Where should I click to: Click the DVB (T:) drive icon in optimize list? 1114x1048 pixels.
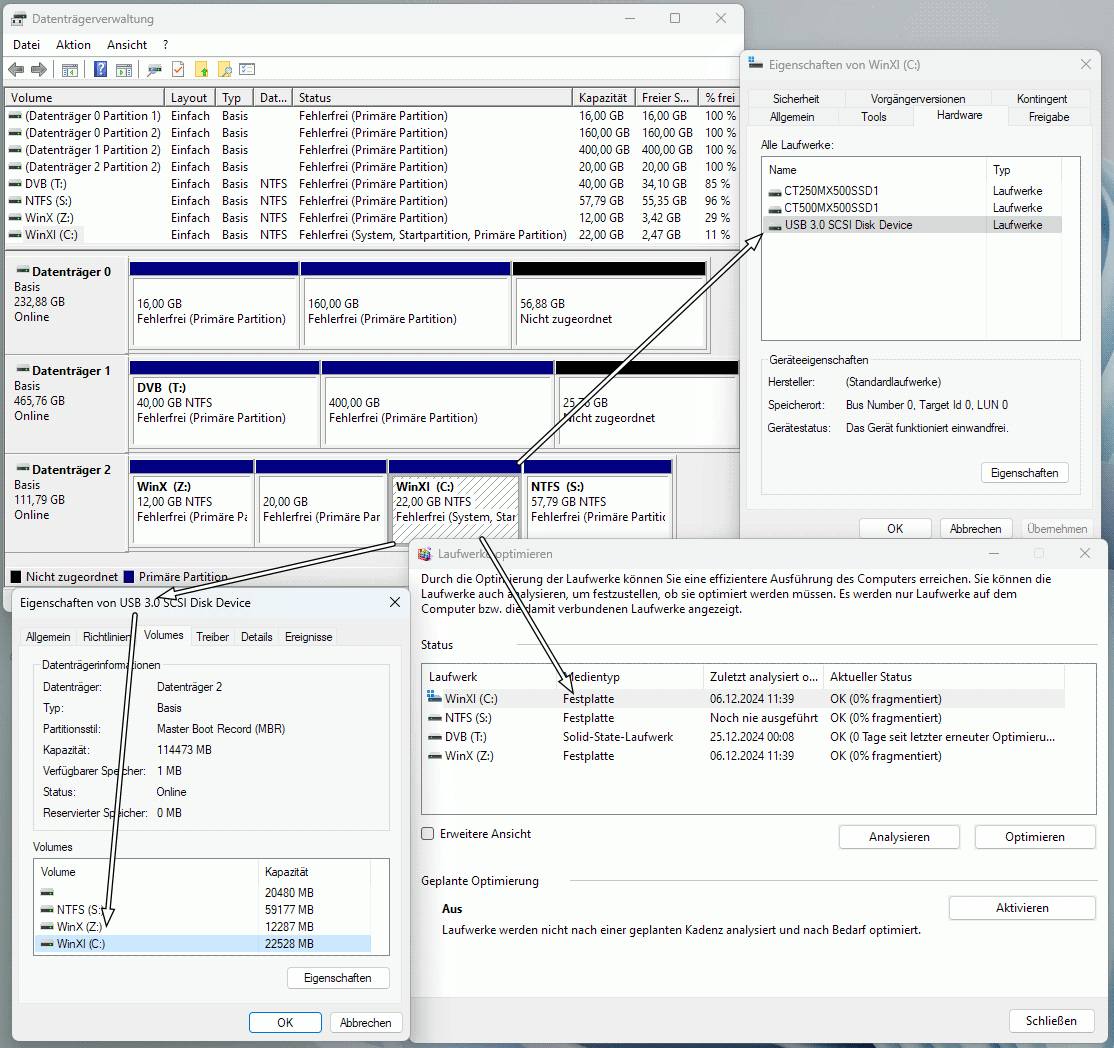pos(435,738)
